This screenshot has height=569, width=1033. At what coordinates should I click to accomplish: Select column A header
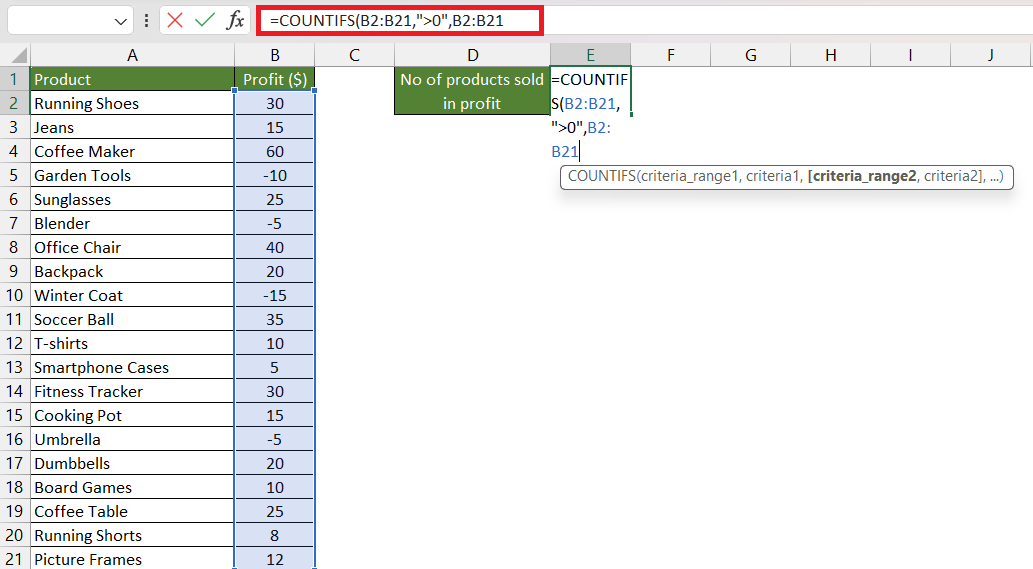[x=132, y=55]
